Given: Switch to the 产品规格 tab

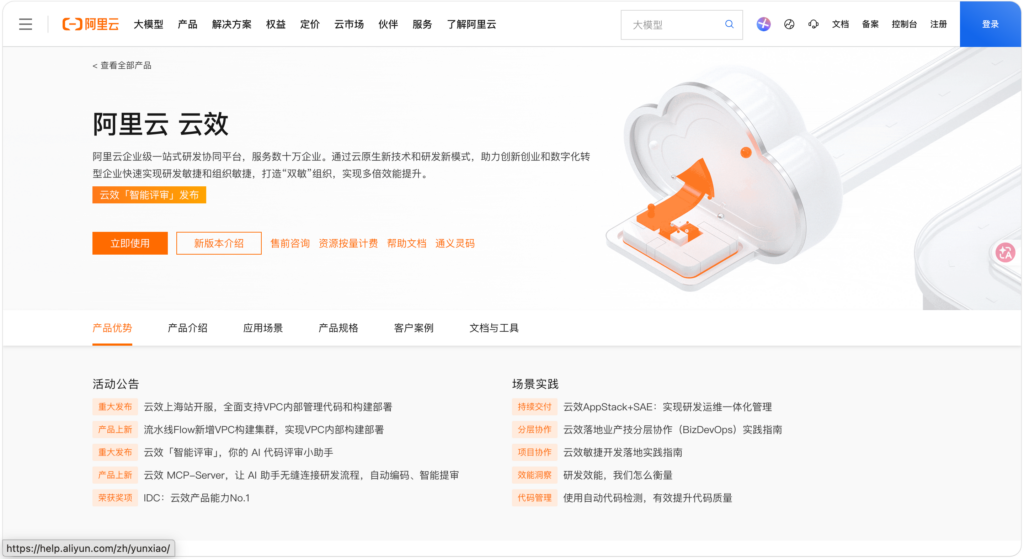Looking at the screenshot, I should pos(338,328).
